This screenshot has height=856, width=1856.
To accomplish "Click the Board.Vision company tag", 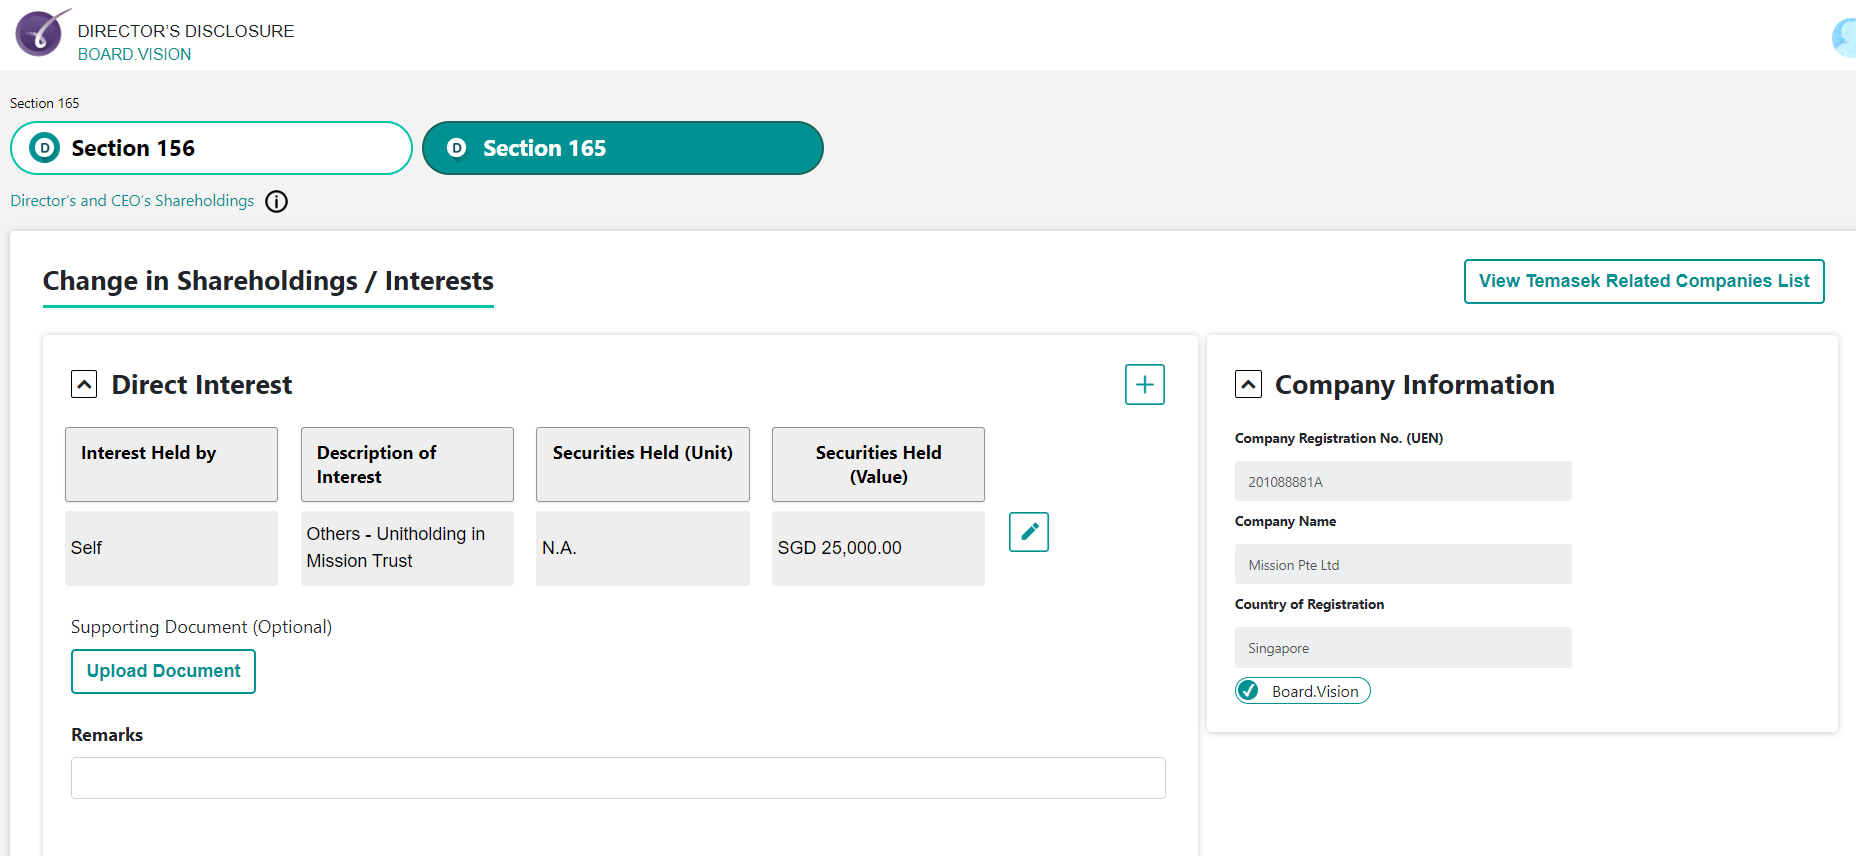I will [x=1302, y=691].
